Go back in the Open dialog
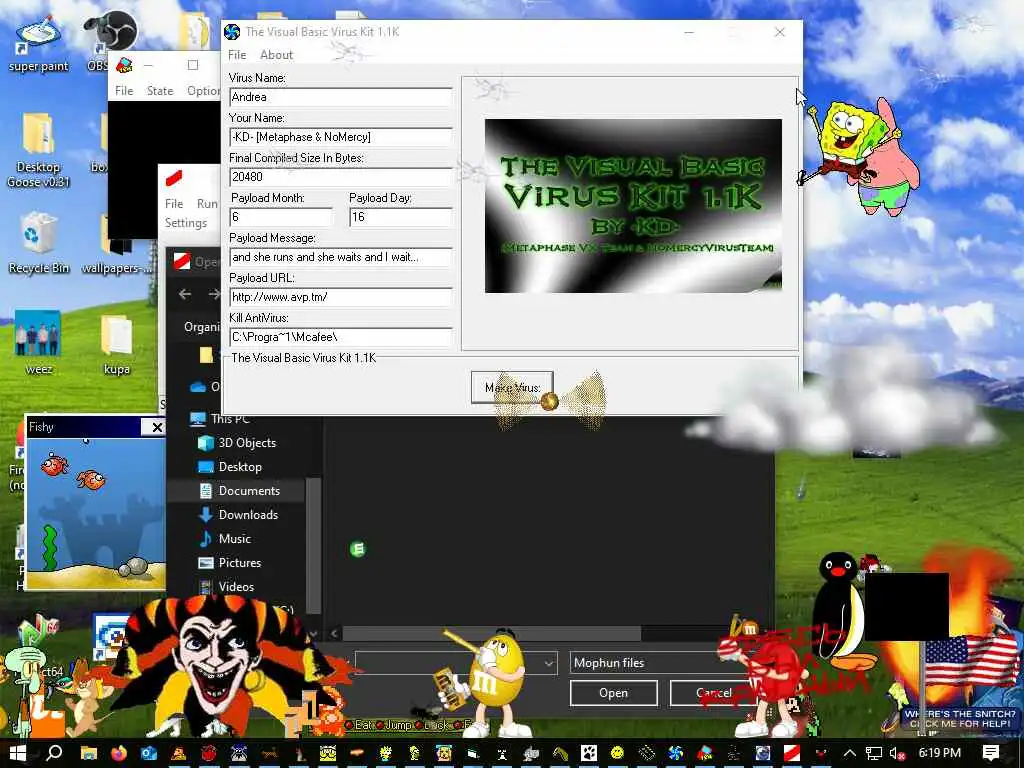The width and height of the screenshot is (1024, 768). [x=185, y=294]
